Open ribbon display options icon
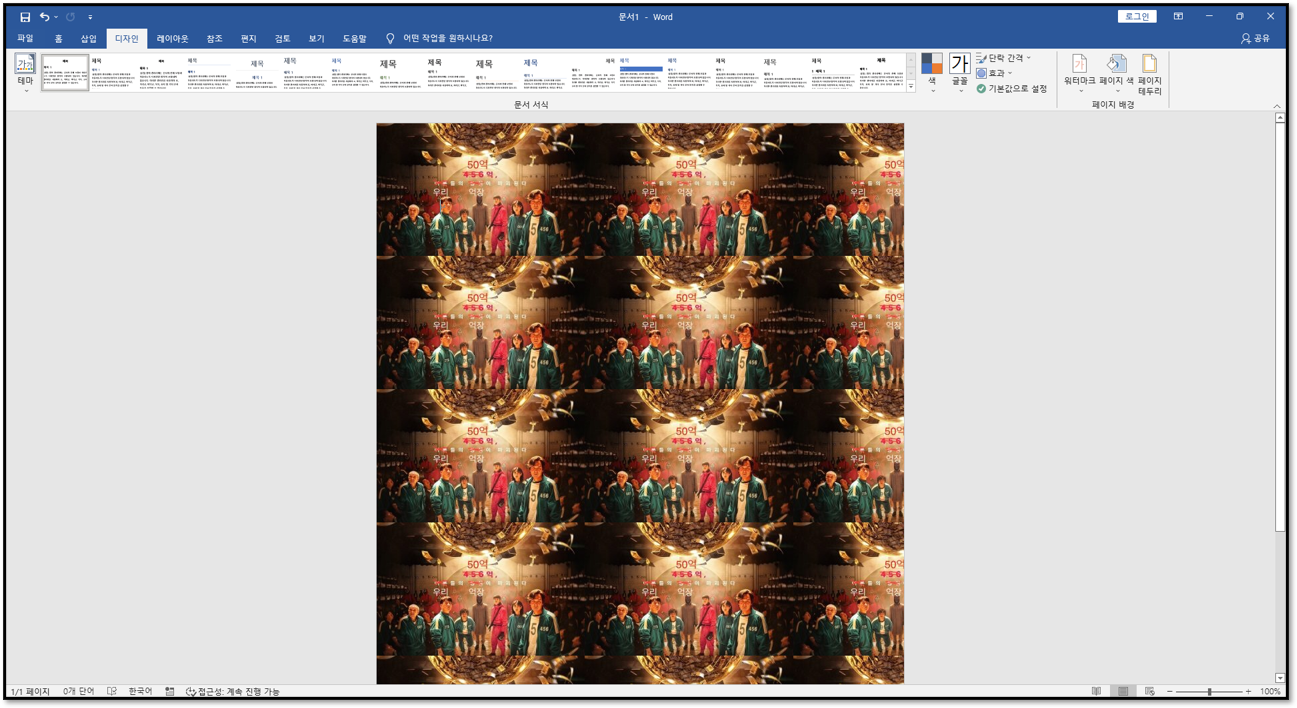Screen dimensions: 1297x708 click(x=1178, y=16)
